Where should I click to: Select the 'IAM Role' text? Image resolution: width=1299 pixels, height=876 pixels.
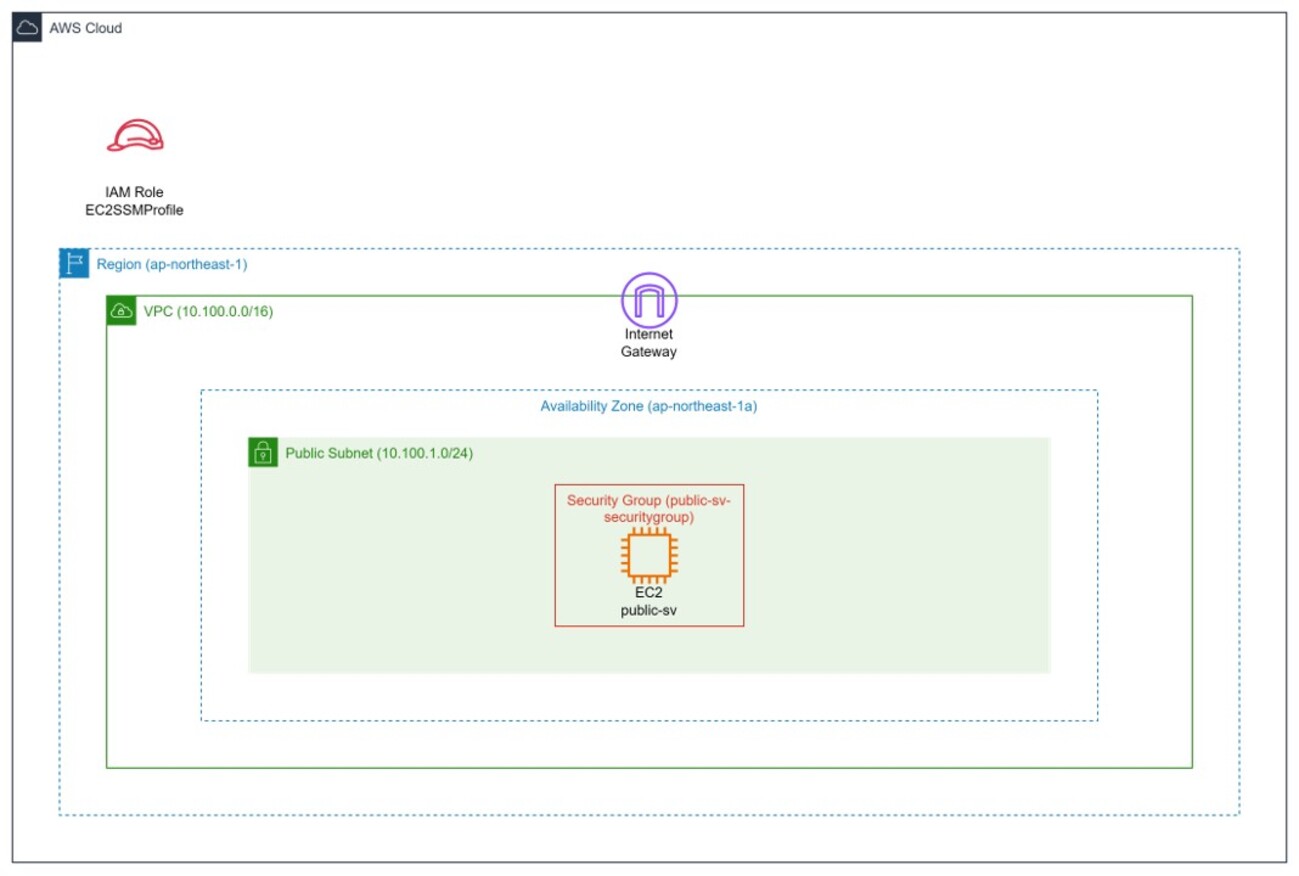(135, 192)
